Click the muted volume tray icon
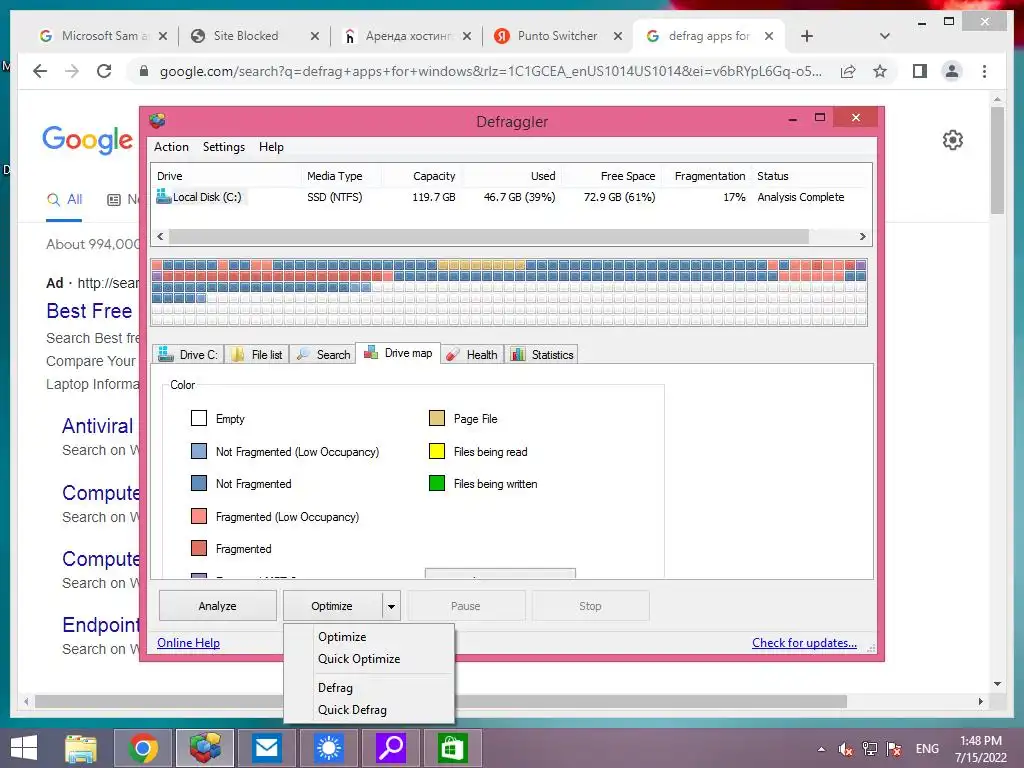Image resolution: width=1024 pixels, height=768 pixels. 846,749
